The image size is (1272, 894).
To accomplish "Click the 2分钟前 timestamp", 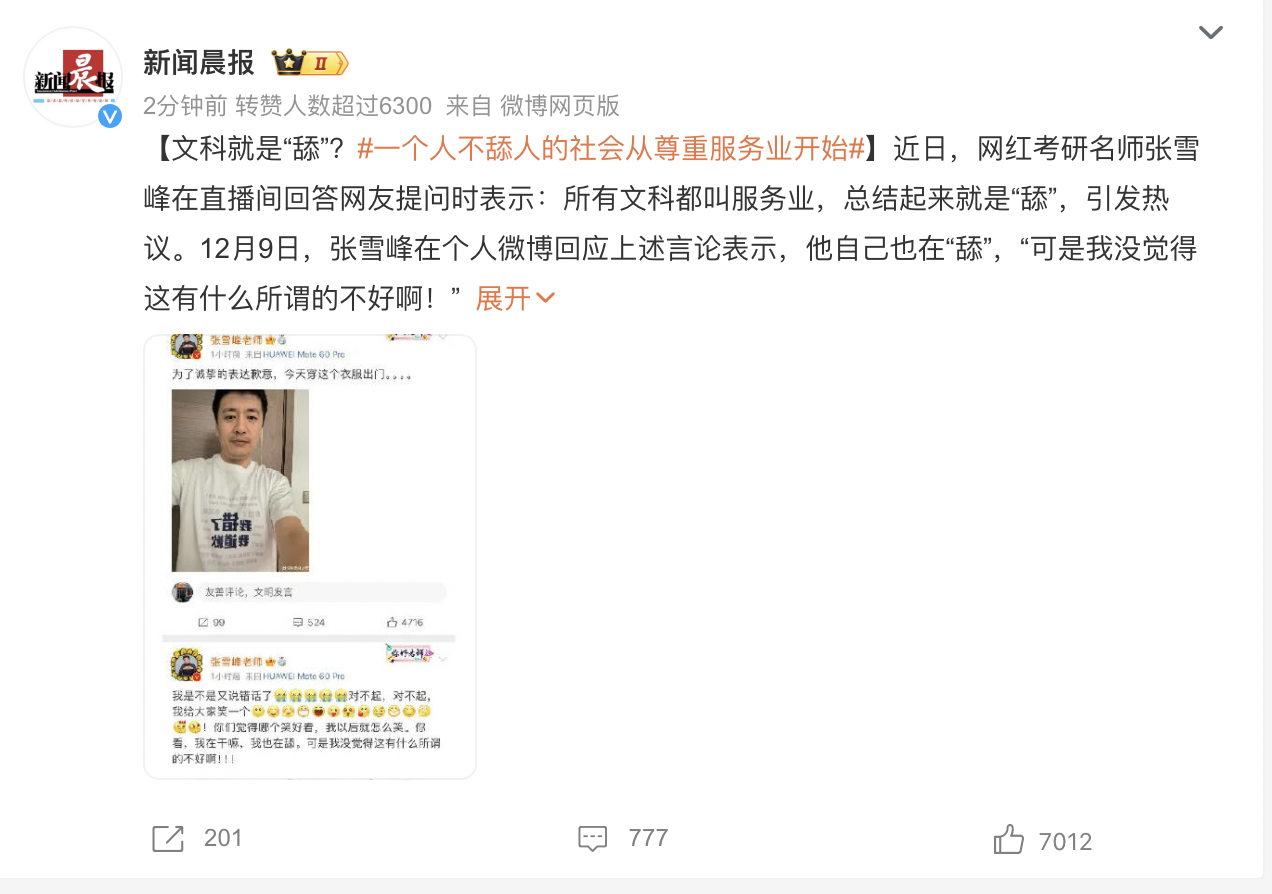I will coord(185,105).
